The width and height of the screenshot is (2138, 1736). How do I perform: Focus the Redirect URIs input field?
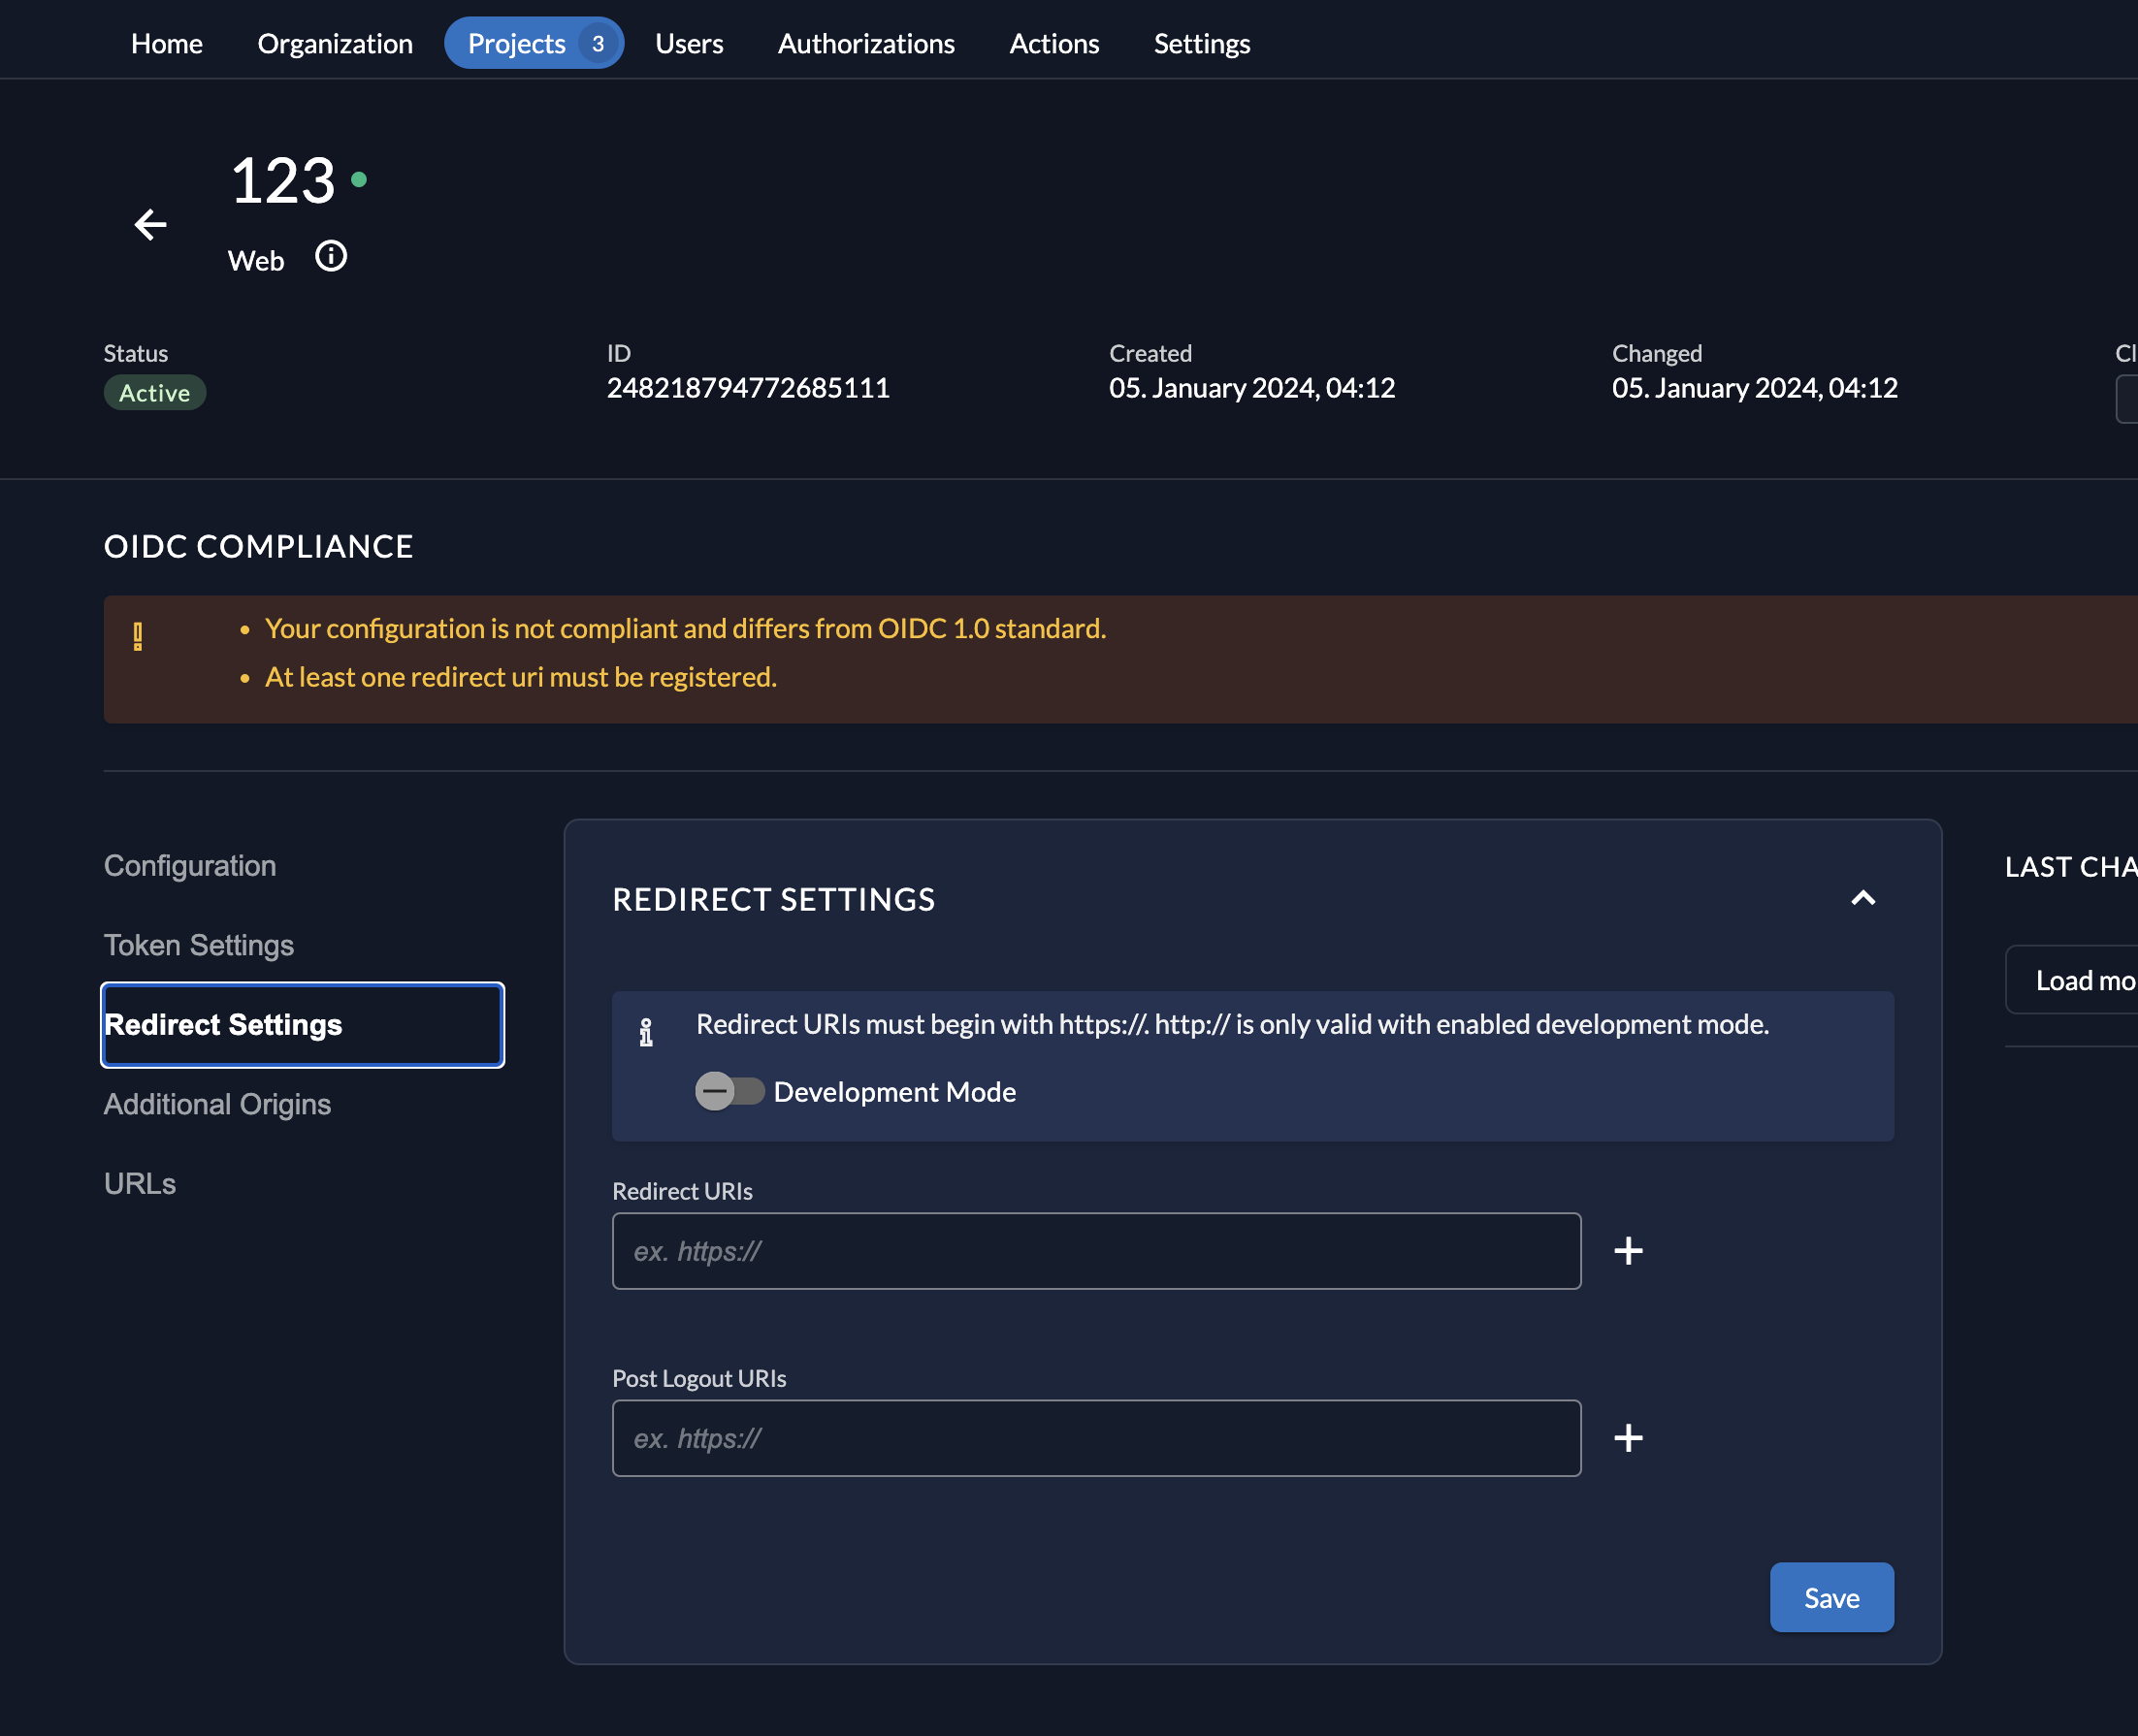point(1096,1251)
